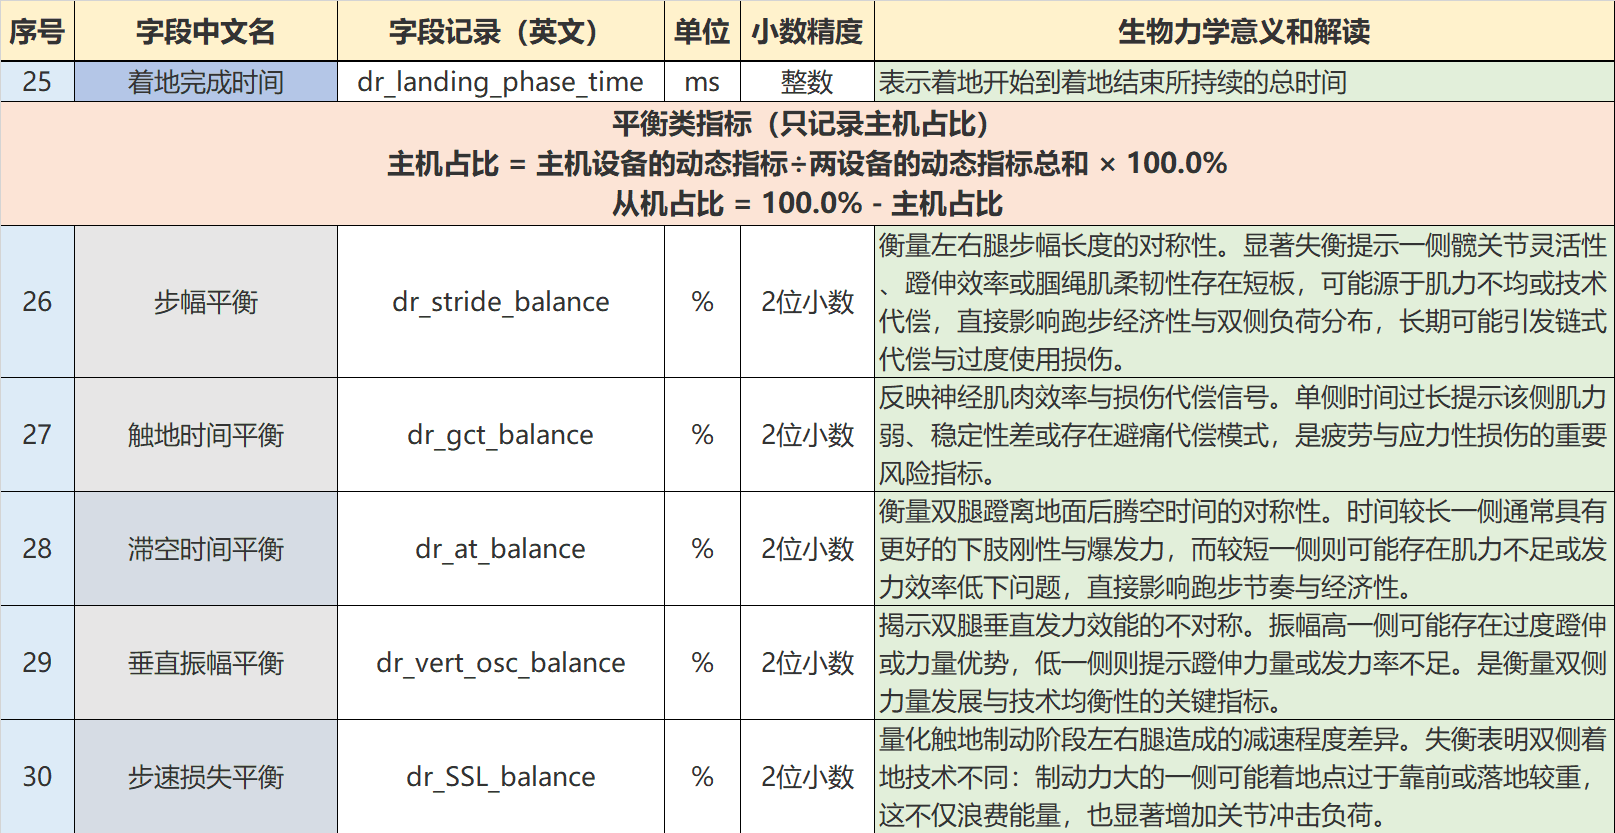
Task: Click the '触地时间平衡' cell
Action: pyautogui.click(x=206, y=435)
